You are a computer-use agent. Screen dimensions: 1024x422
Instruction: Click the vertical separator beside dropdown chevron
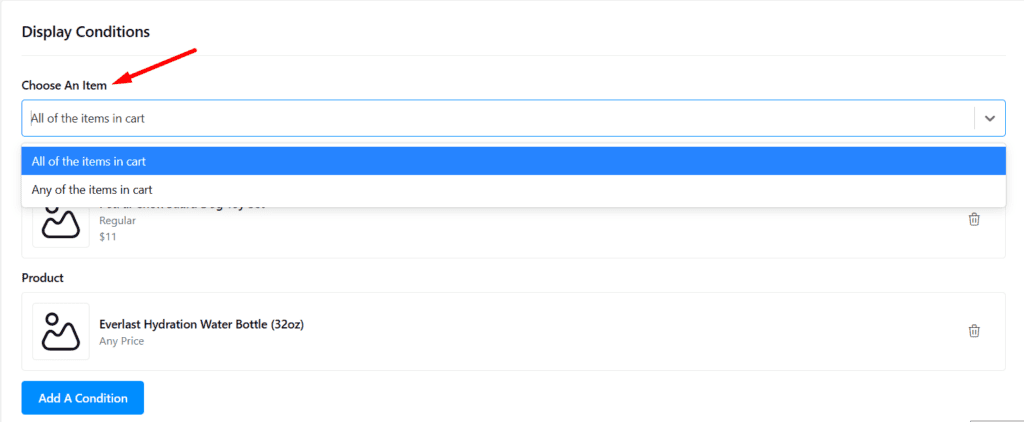[x=974, y=118]
